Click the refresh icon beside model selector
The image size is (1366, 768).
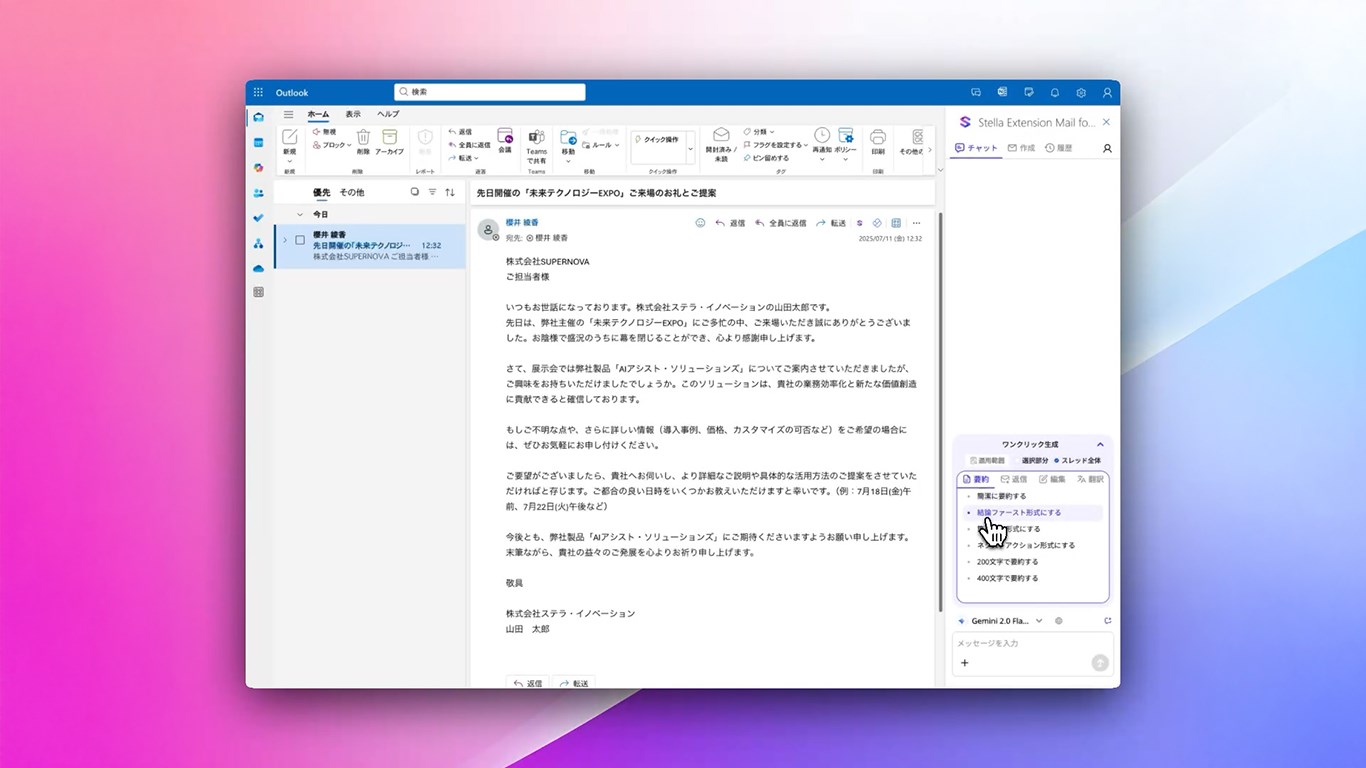click(1108, 621)
